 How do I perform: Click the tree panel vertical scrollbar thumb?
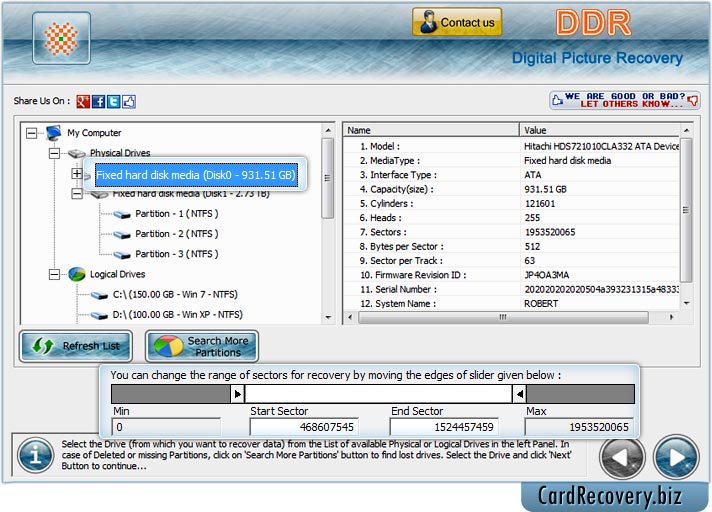327,178
